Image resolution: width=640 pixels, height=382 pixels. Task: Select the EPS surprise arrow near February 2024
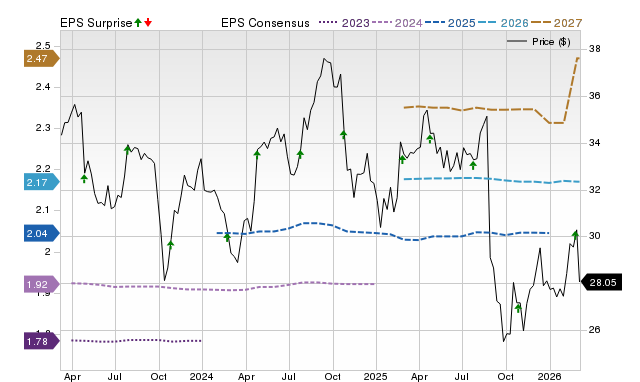[227, 237]
